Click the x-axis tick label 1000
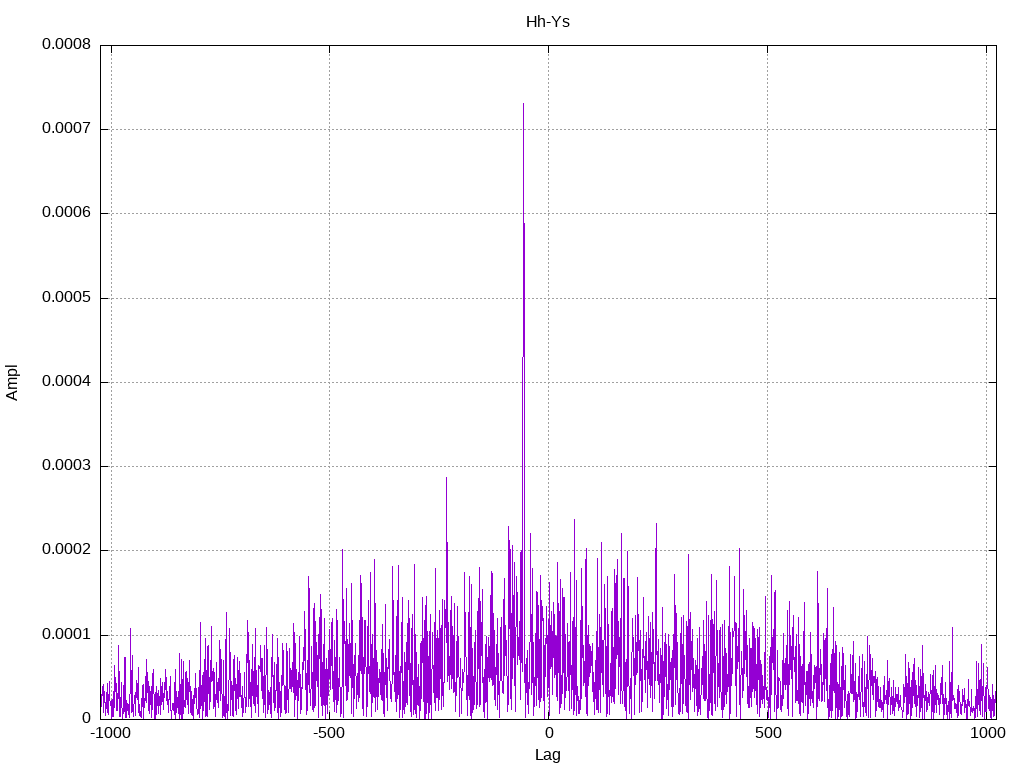 (987, 733)
